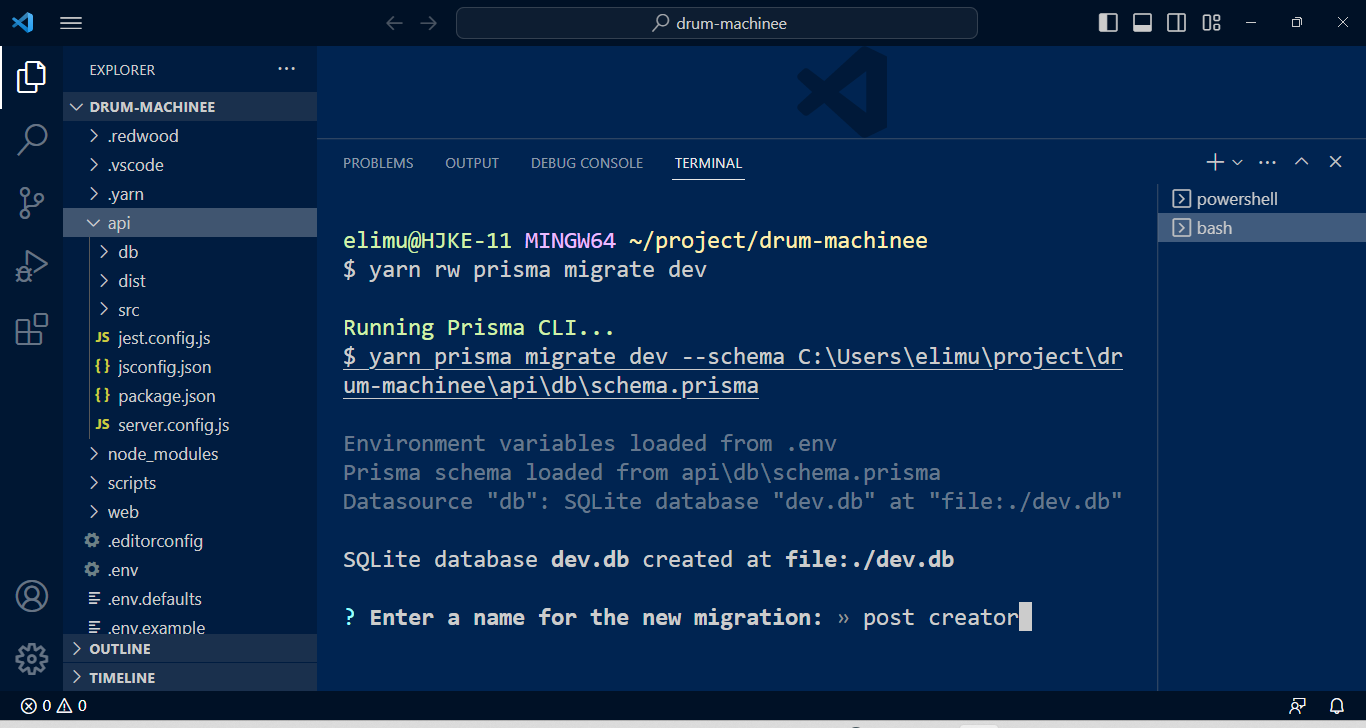Open errors and warnings status item
Image resolution: width=1366 pixels, height=728 pixels.
point(54,706)
